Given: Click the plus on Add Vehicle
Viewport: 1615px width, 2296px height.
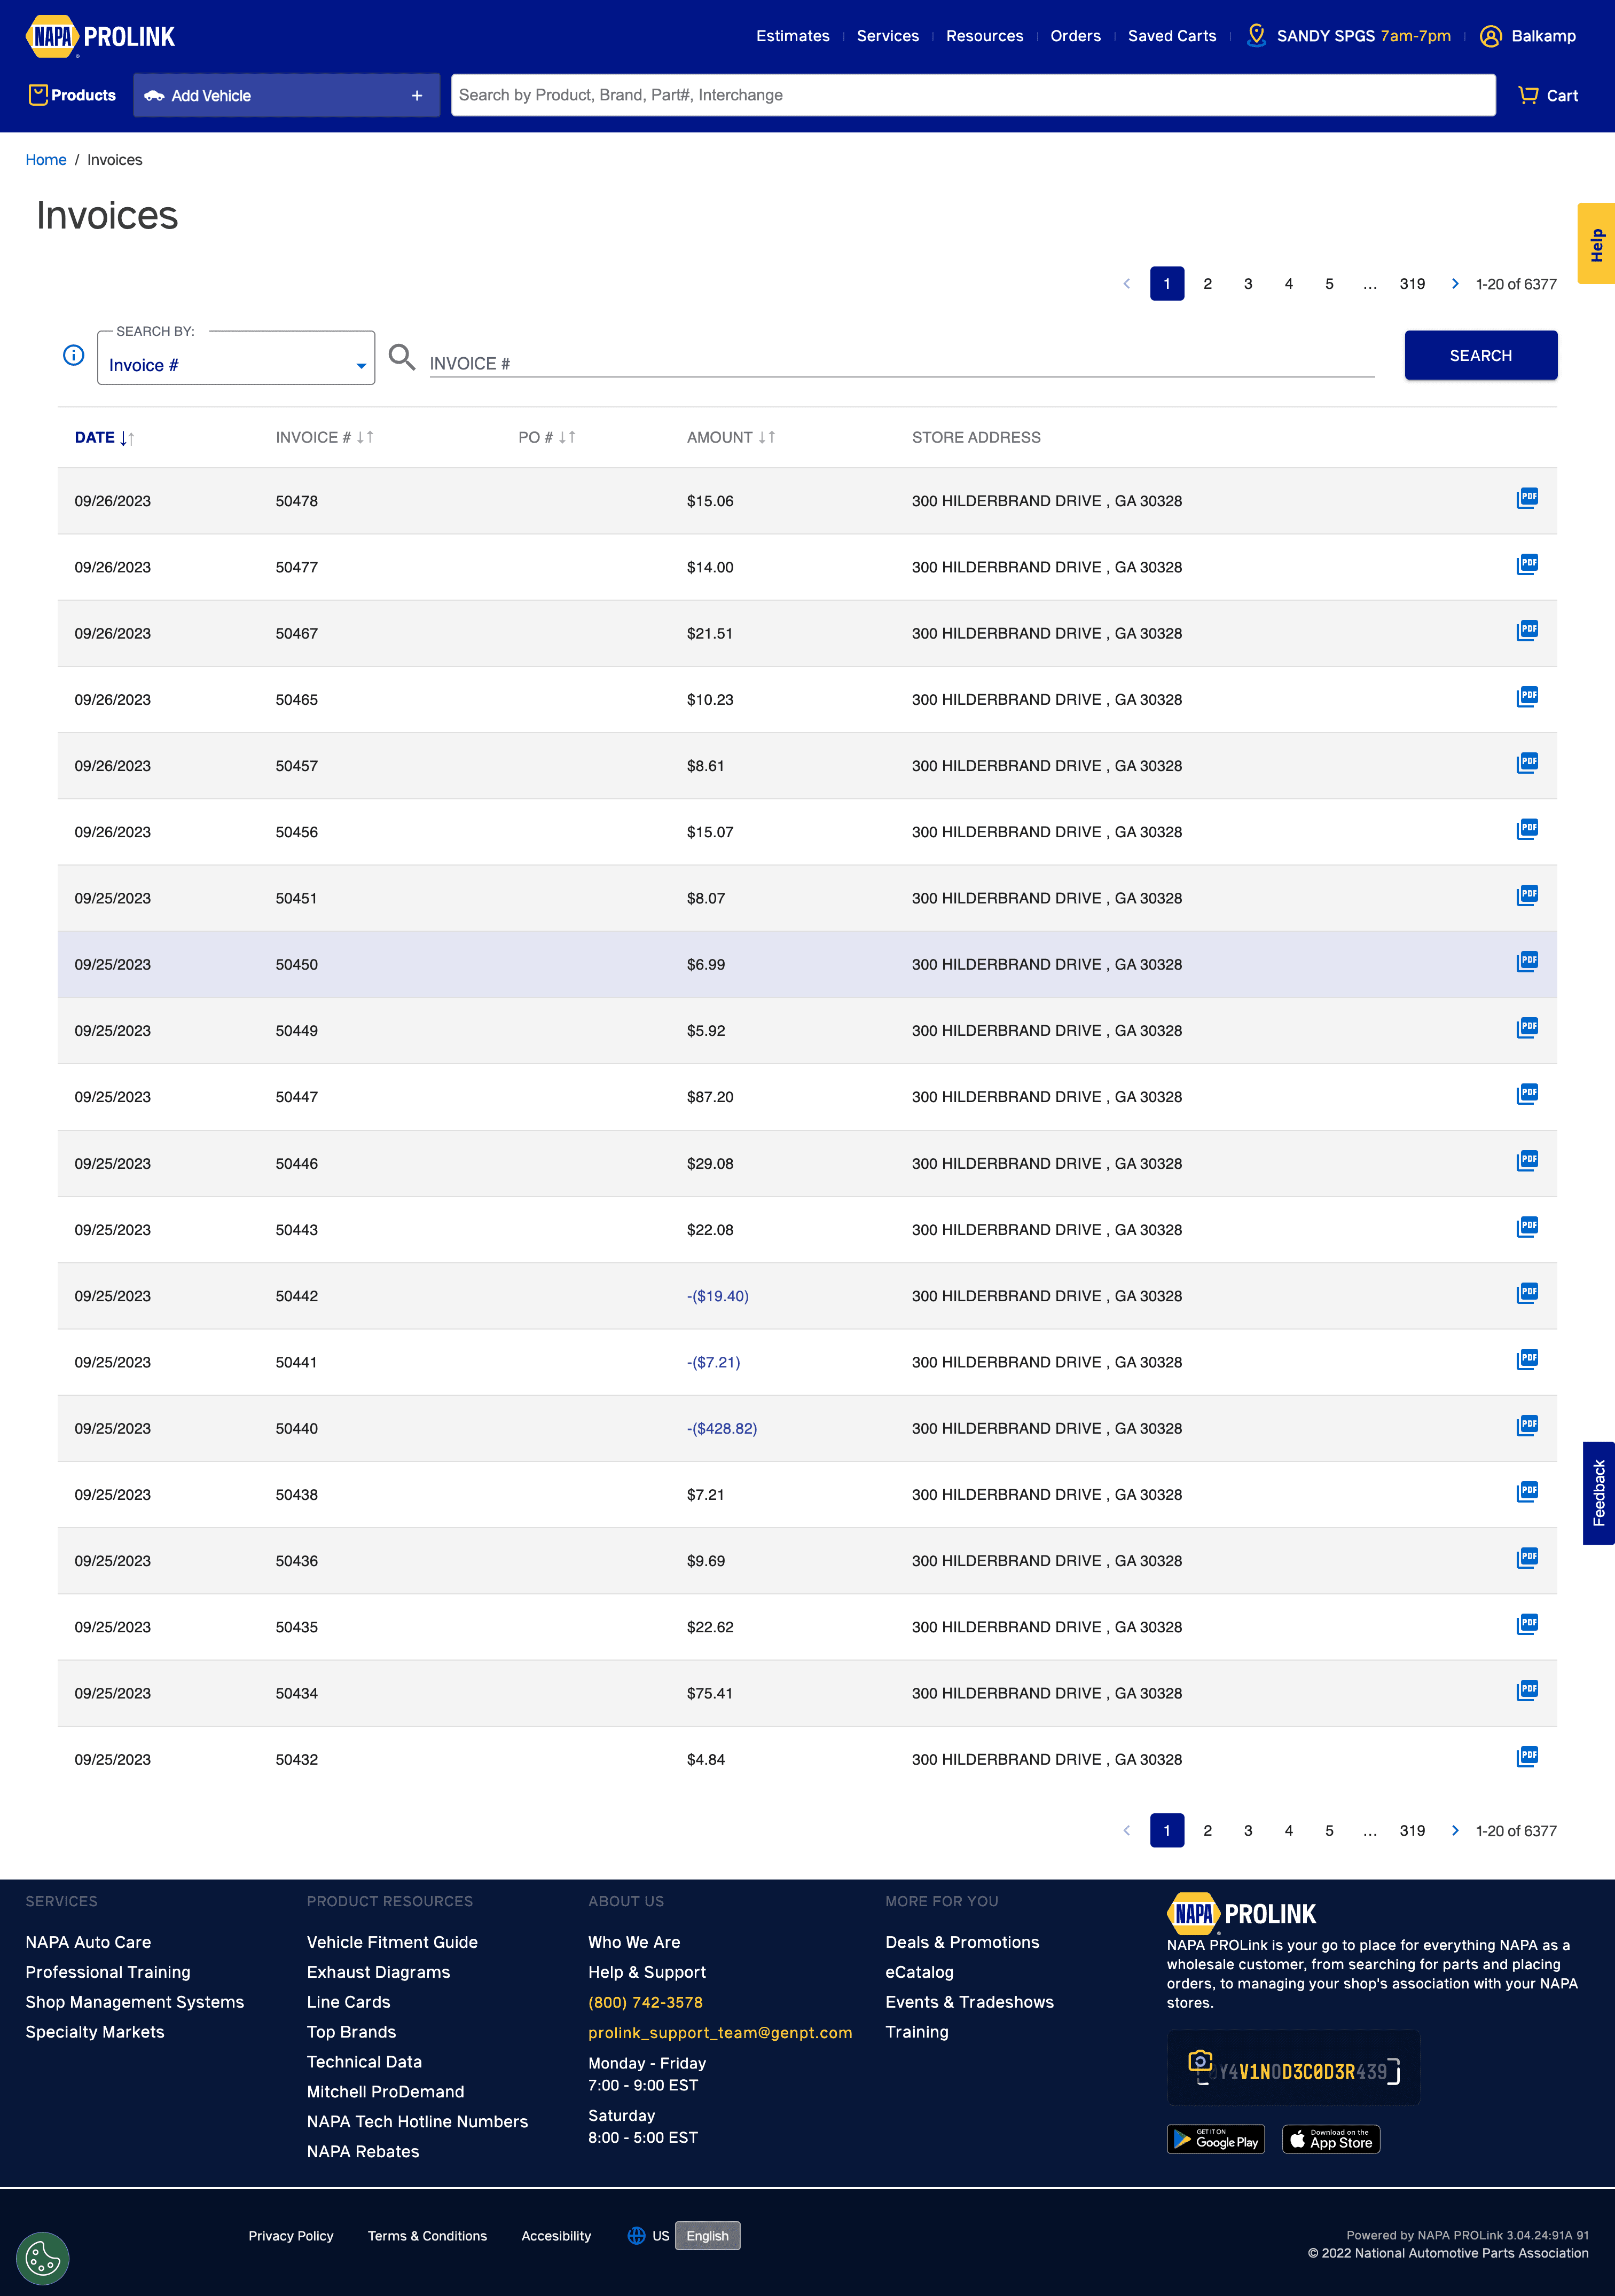Looking at the screenshot, I should [417, 96].
